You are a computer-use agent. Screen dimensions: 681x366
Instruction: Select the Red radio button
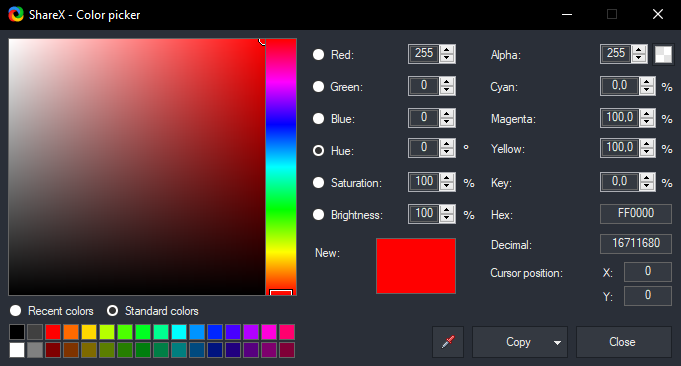[x=318, y=54]
